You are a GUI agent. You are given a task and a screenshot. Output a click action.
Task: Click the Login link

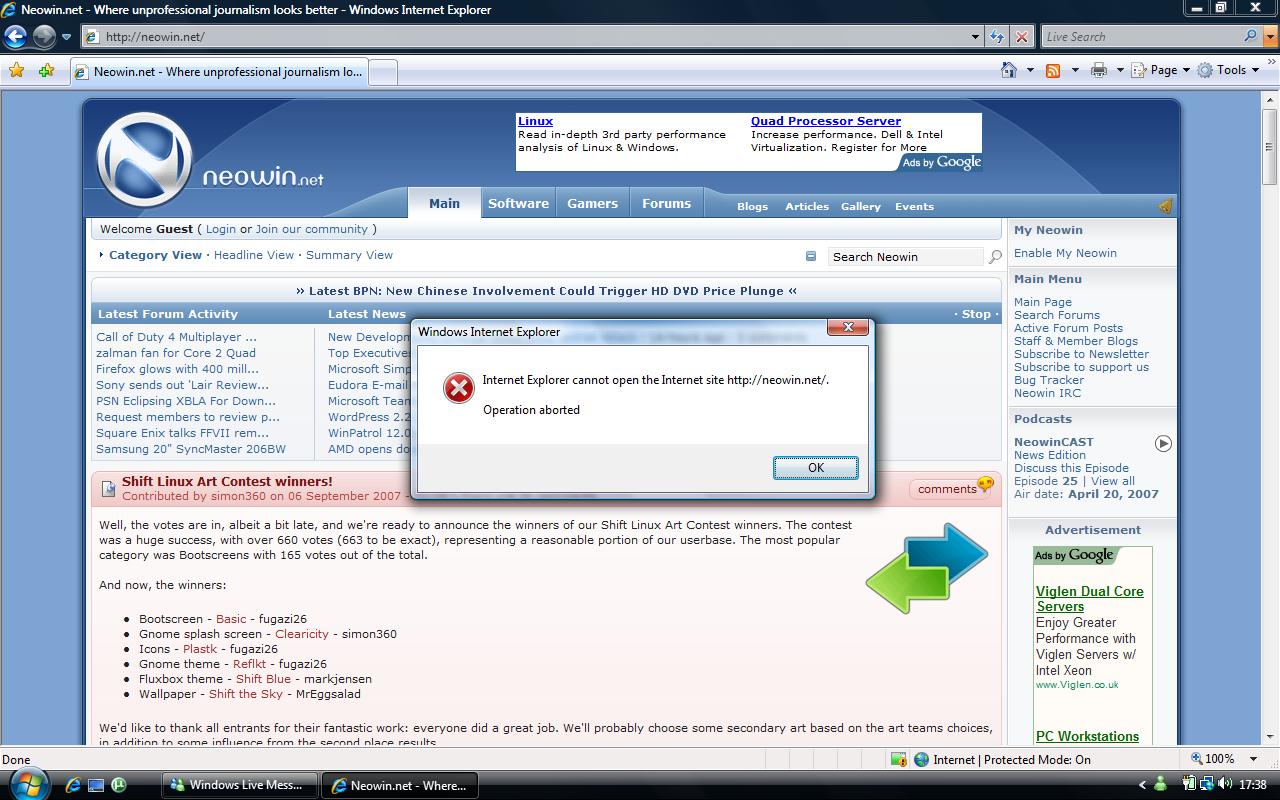click(221, 229)
